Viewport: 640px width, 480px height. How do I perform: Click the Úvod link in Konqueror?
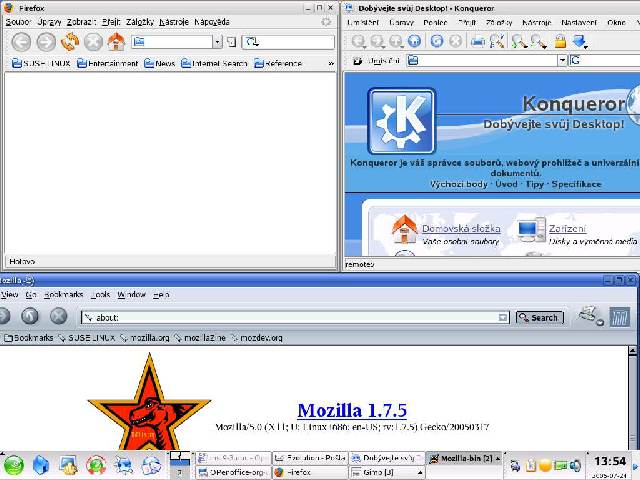(507, 184)
